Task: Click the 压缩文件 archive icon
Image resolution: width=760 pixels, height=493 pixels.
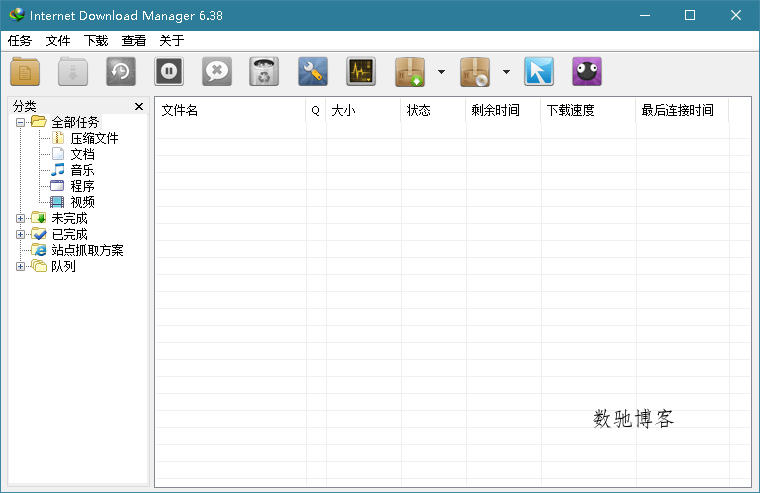Action: click(58, 138)
